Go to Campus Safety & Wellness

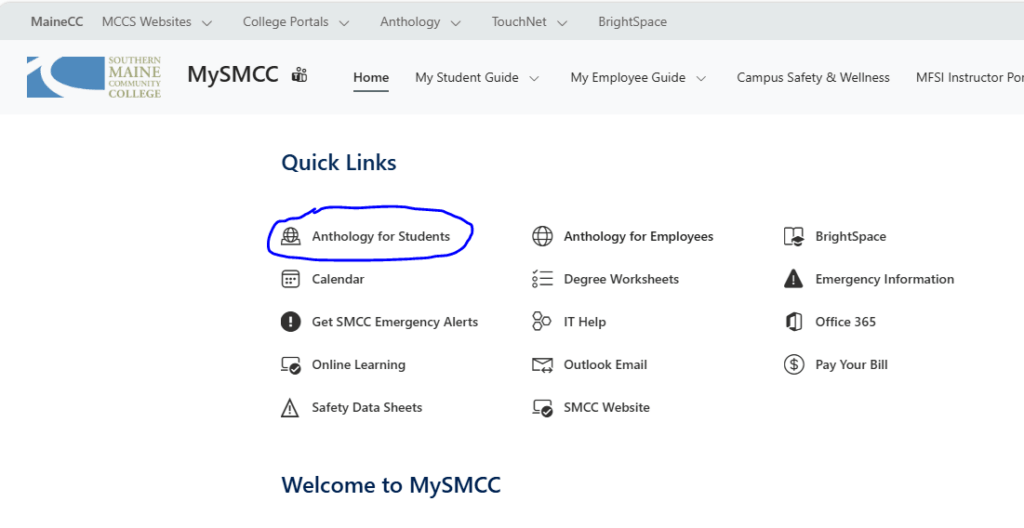[813, 77]
